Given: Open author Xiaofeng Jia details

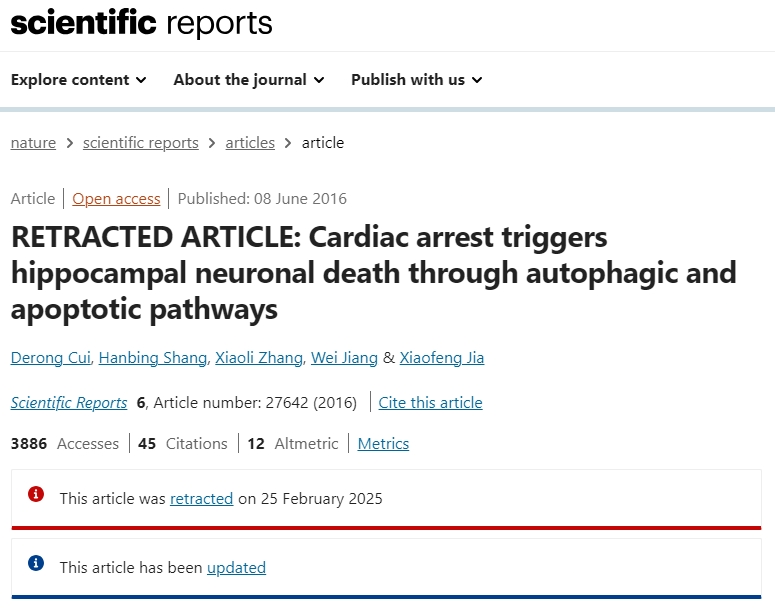Looking at the screenshot, I should click(x=442, y=357).
